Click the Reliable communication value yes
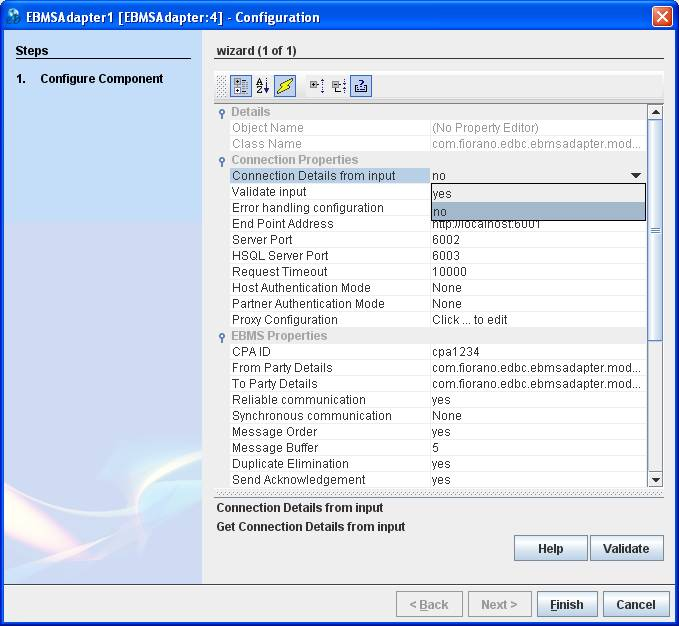This screenshot has height=626, width=679. 538,400
